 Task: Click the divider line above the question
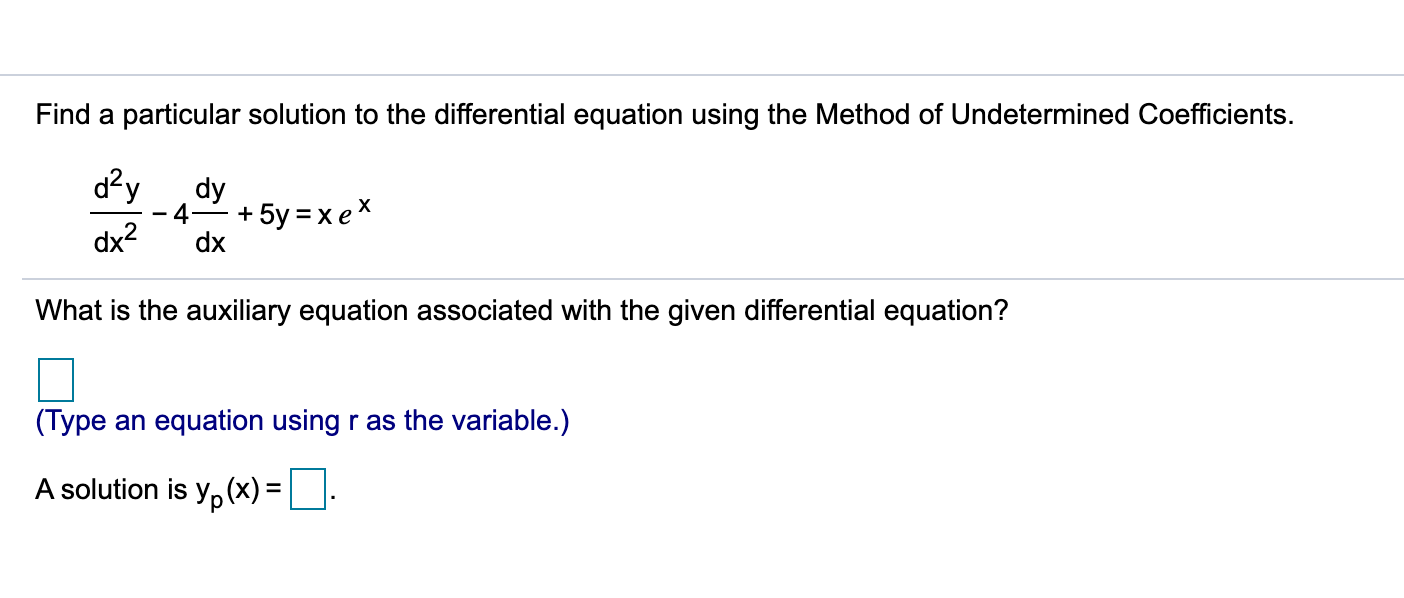(700, 75)
